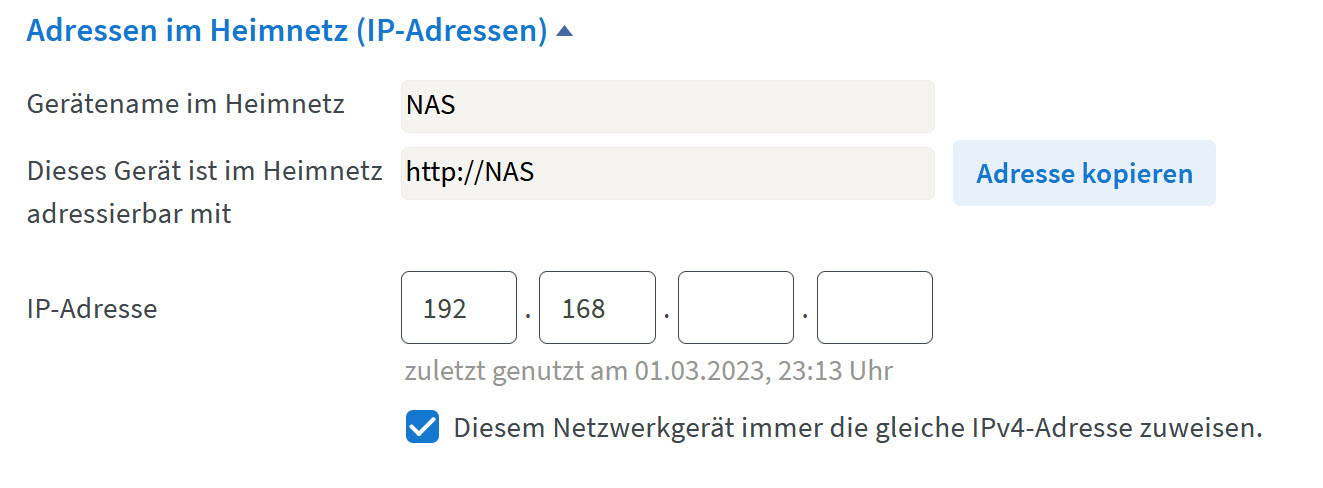Click the zuletzt genutzt am date note
This screenshot has height=488, width=1323.
tap(648, 371)
